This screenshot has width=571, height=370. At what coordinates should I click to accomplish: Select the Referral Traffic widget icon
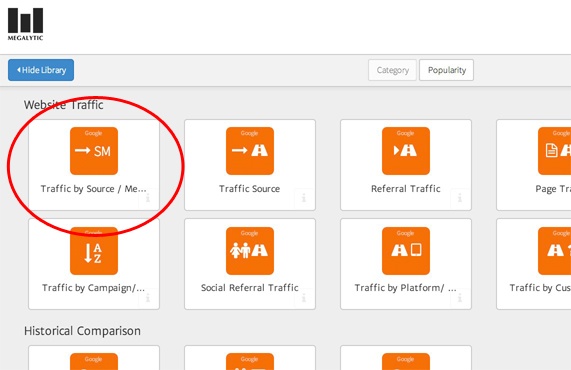pyautogui.click(x=406, y=151)
